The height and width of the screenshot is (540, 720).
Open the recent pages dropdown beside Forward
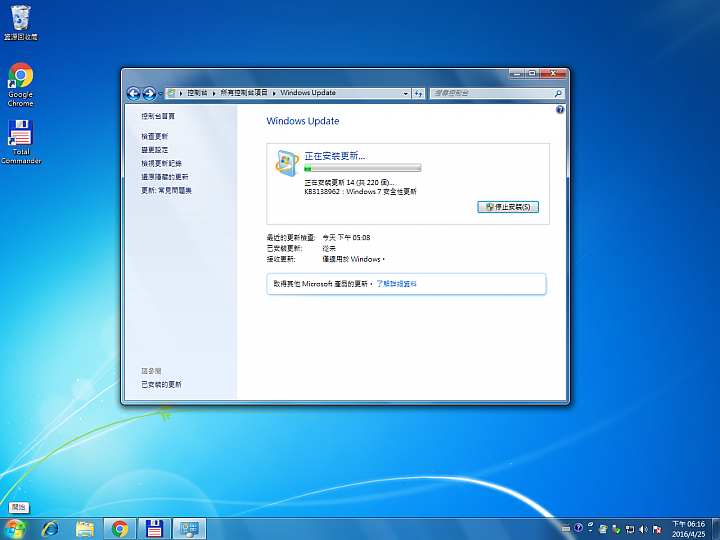click(x=160, y=94)
